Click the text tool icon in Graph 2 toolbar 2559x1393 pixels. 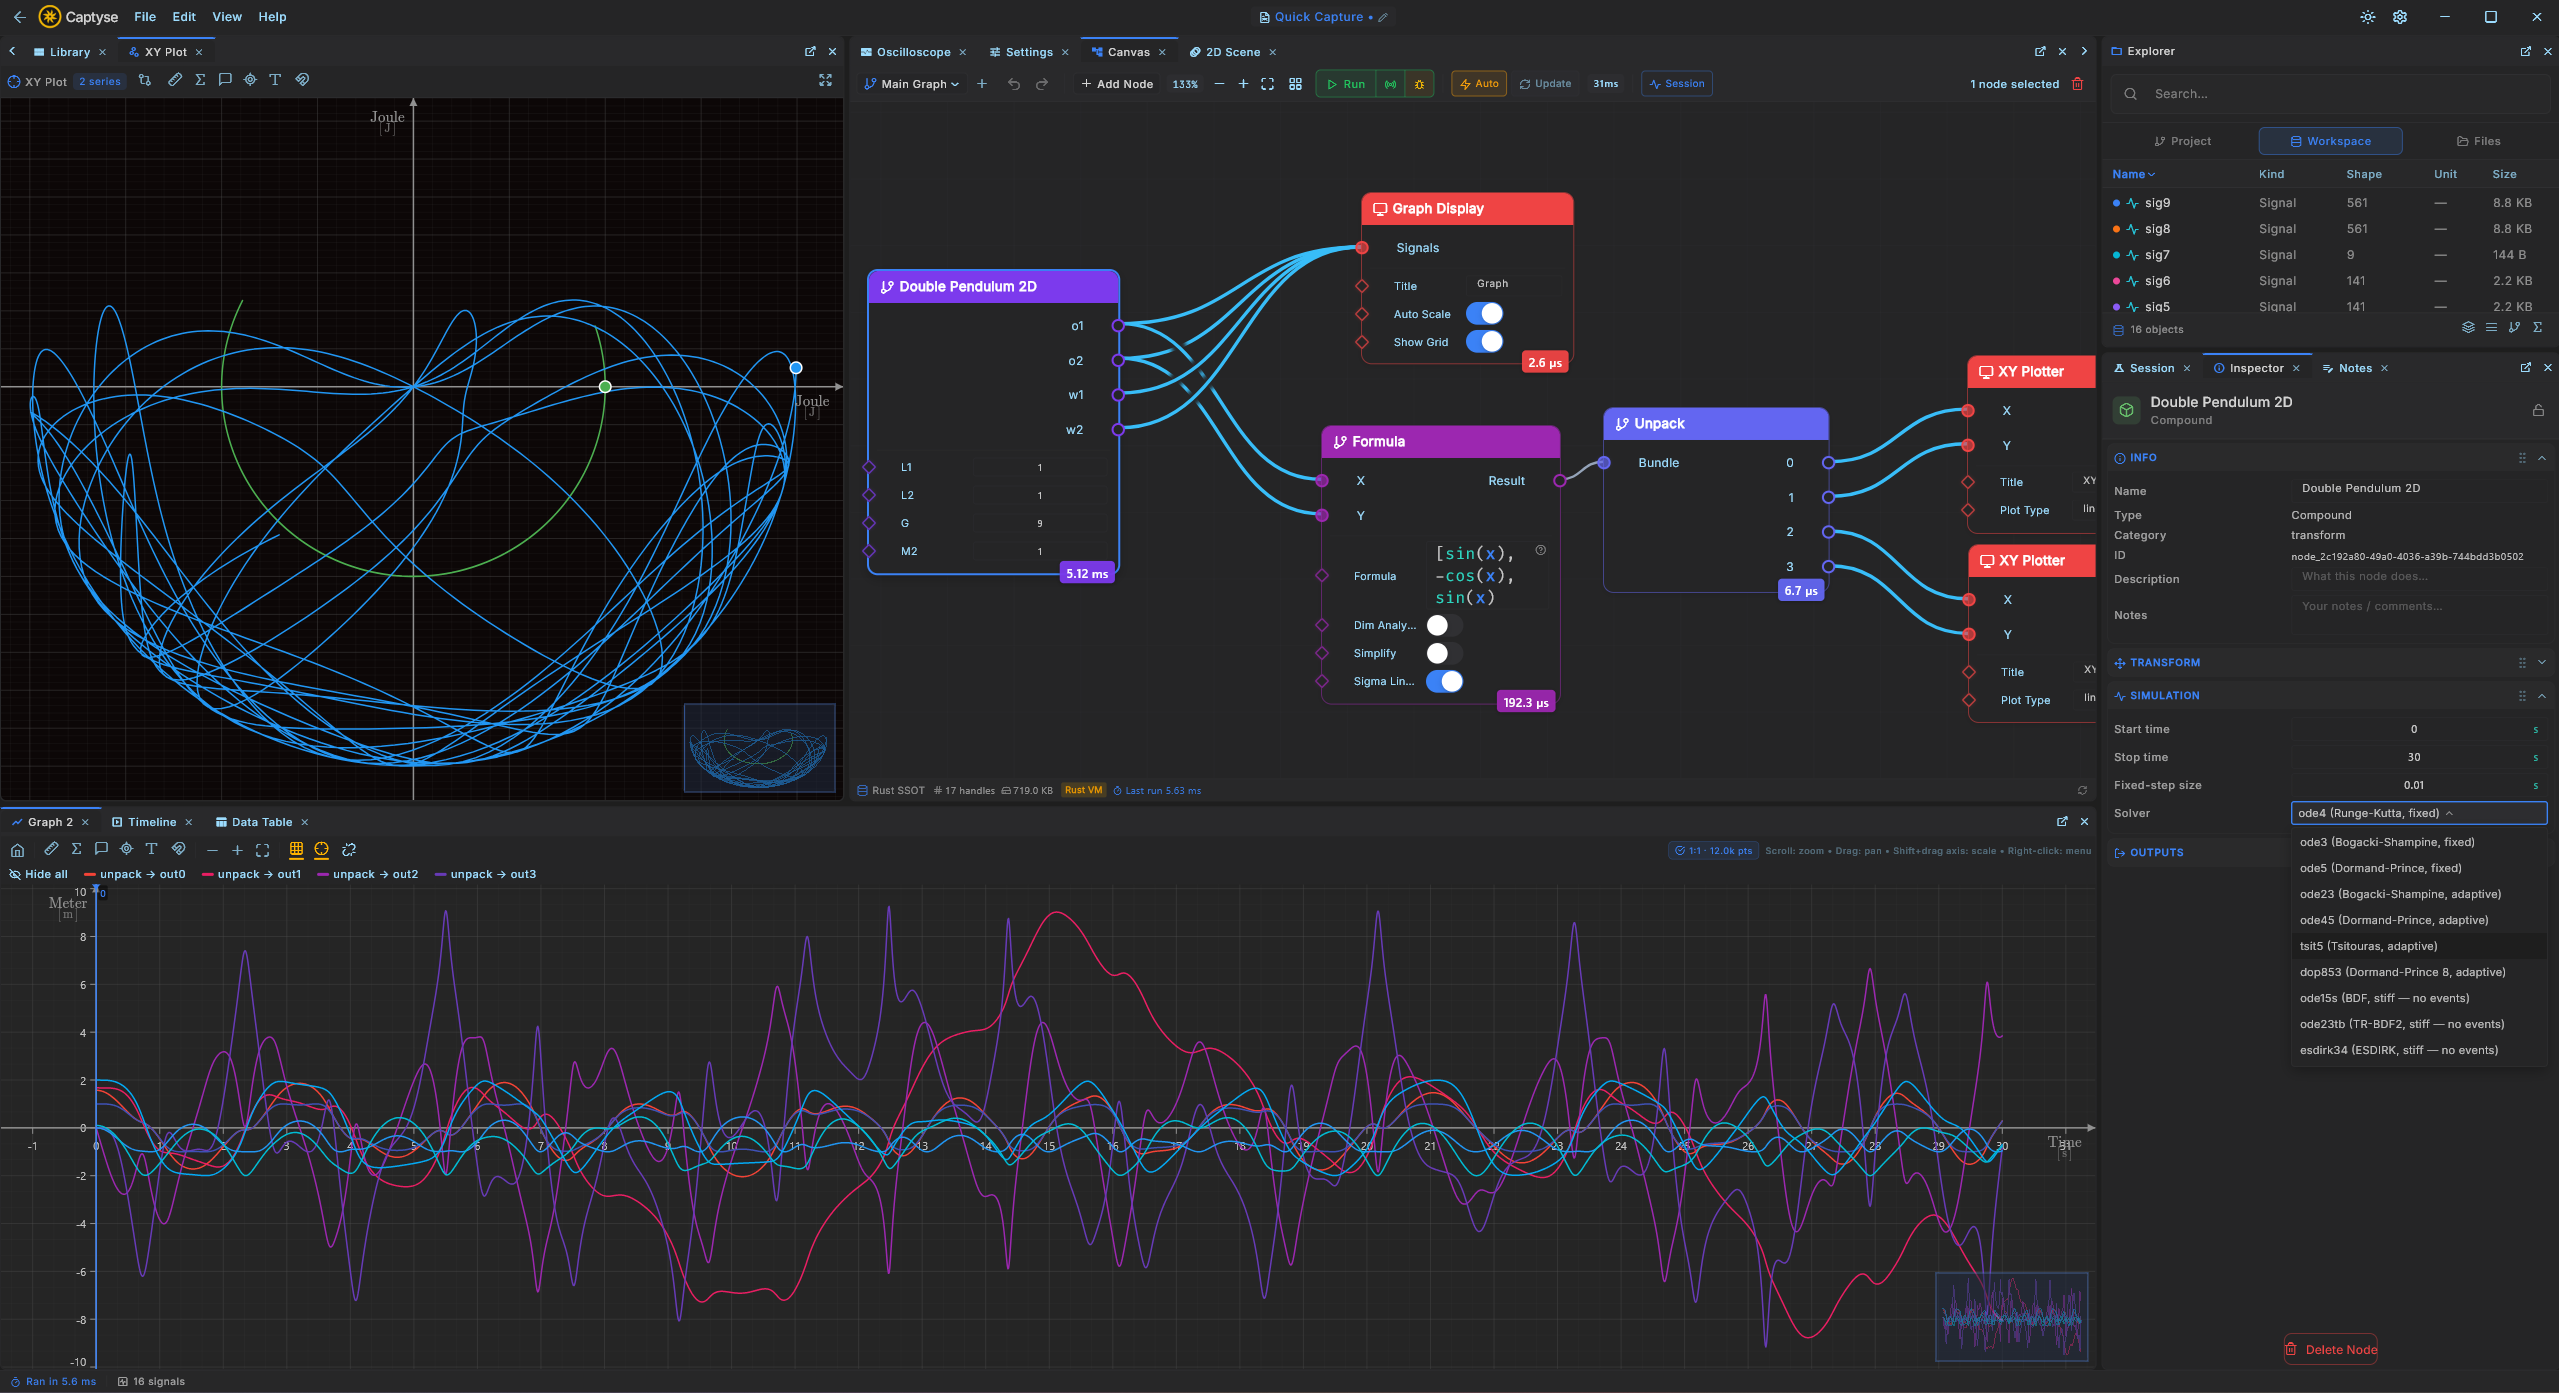point(151,849)
